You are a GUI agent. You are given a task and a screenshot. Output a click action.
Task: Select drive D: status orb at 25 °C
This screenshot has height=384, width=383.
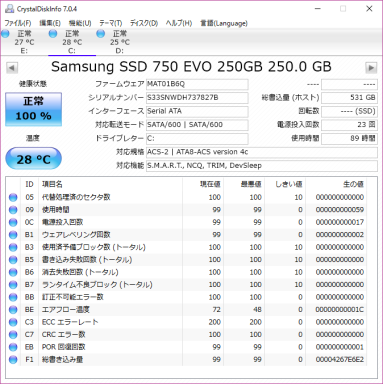click(x=101, y=34)
